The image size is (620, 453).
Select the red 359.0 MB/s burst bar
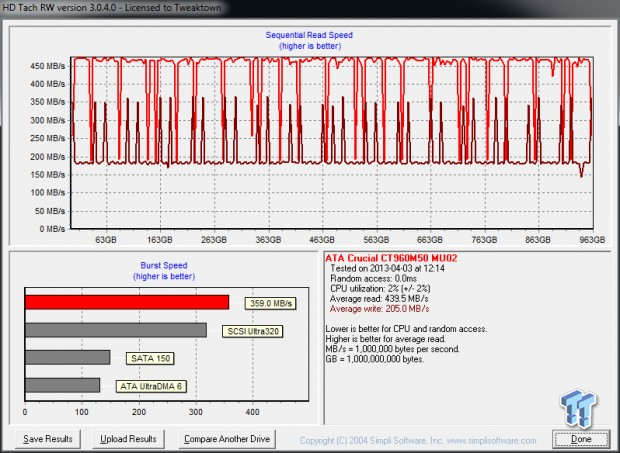click(127, 302)
